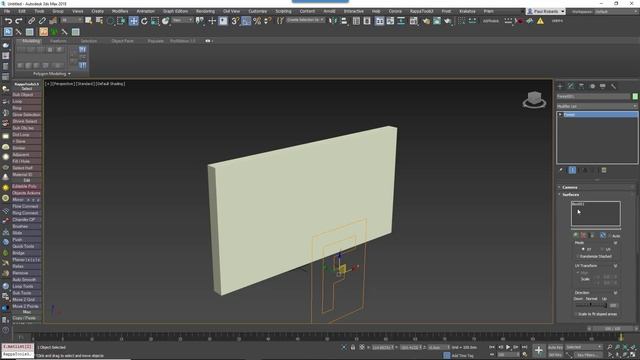Click the Undo arrow icon
The height and width of the screenshot is (360, 640).
(8, 21)
